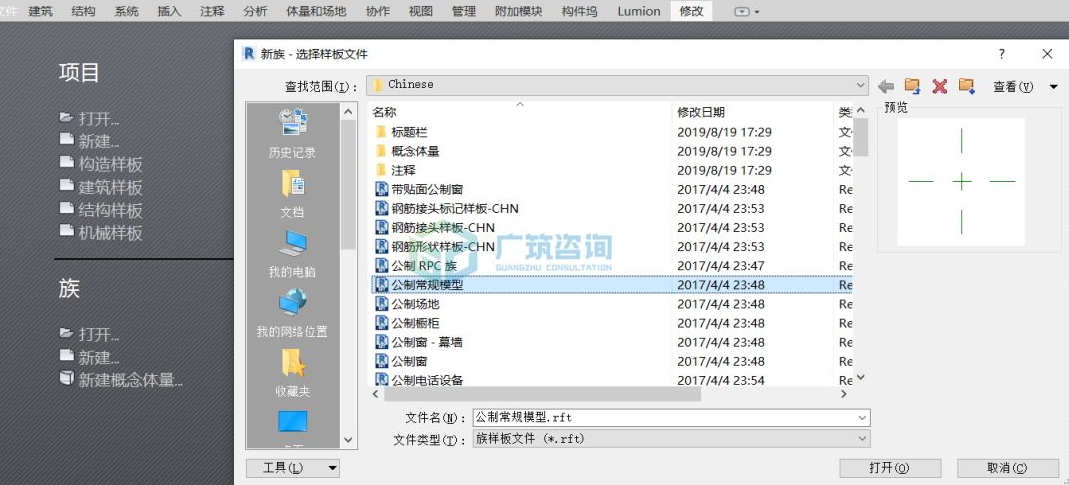Open 建筑样板 under 项目

(x=110, y=187)
